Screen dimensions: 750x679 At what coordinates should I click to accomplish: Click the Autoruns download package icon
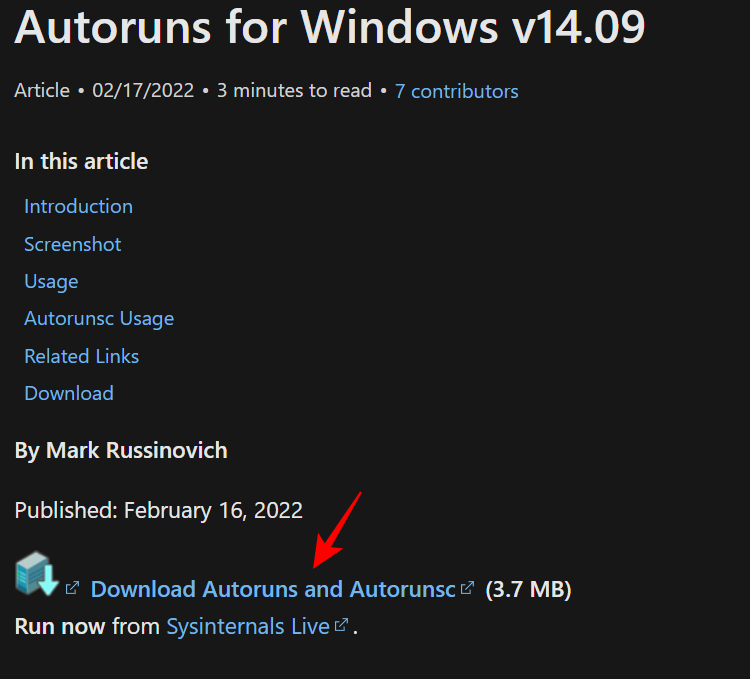tap(37, 573)
